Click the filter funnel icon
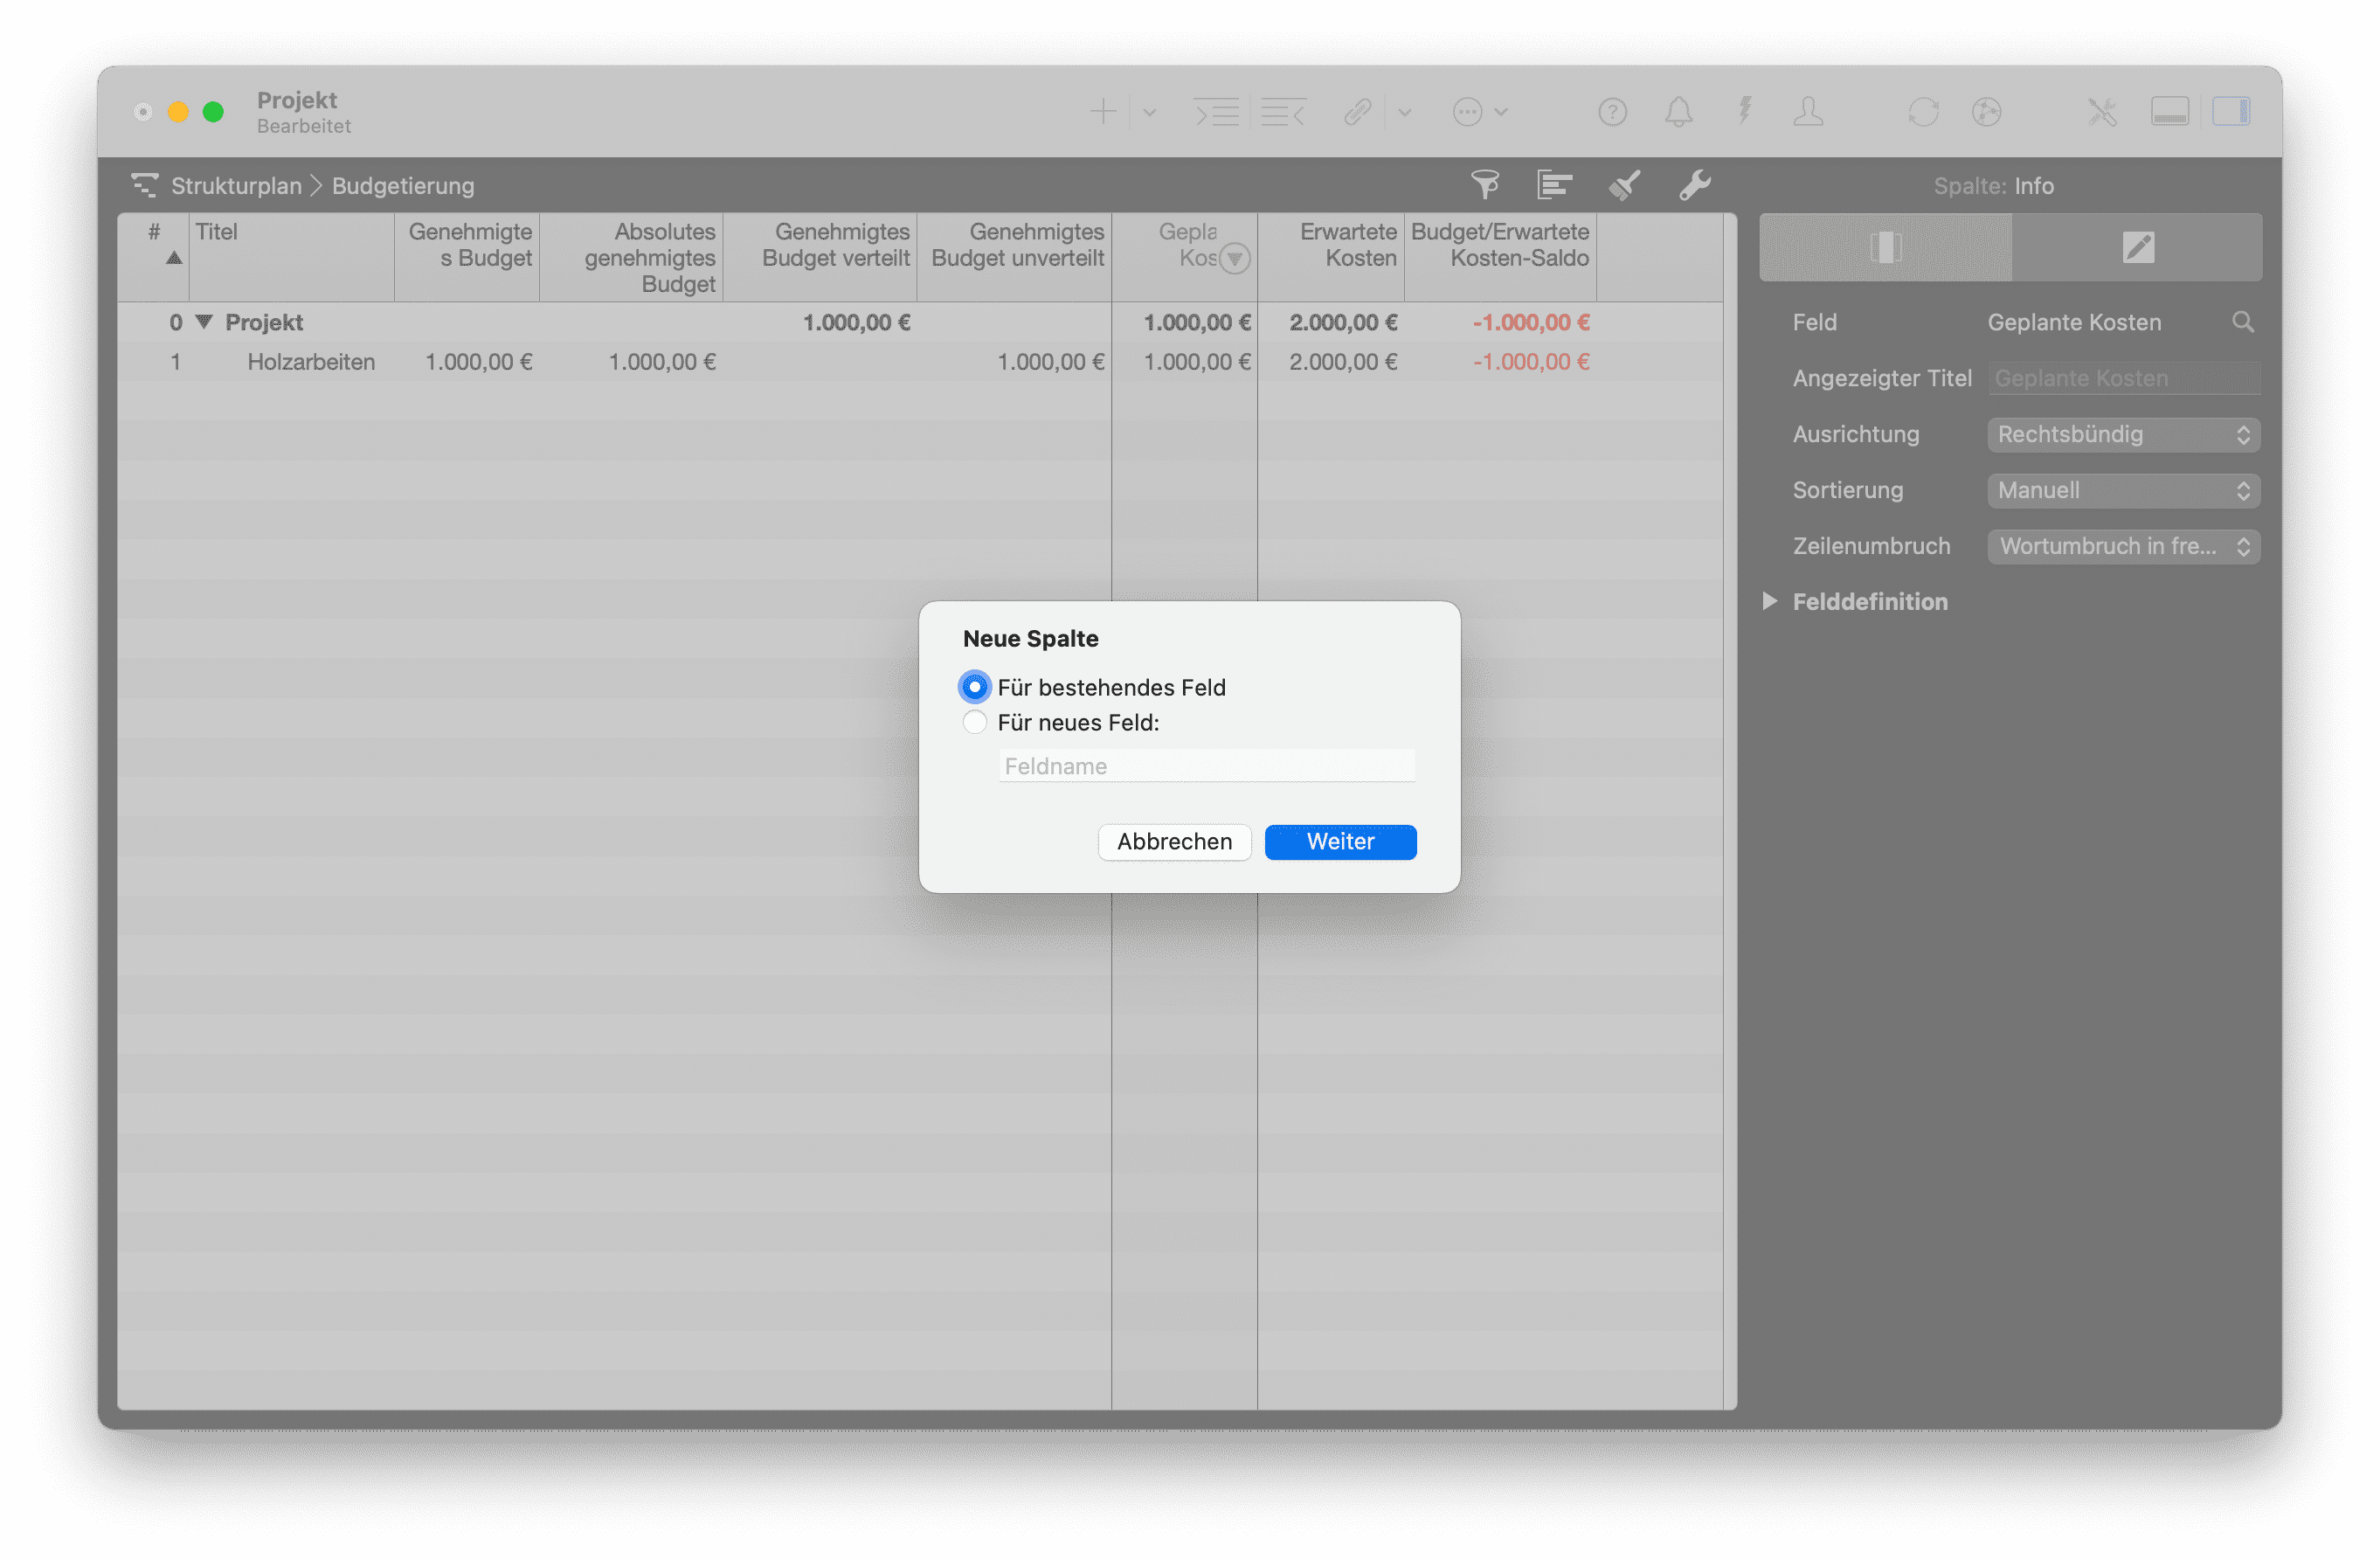 [x=1485, y=185]
